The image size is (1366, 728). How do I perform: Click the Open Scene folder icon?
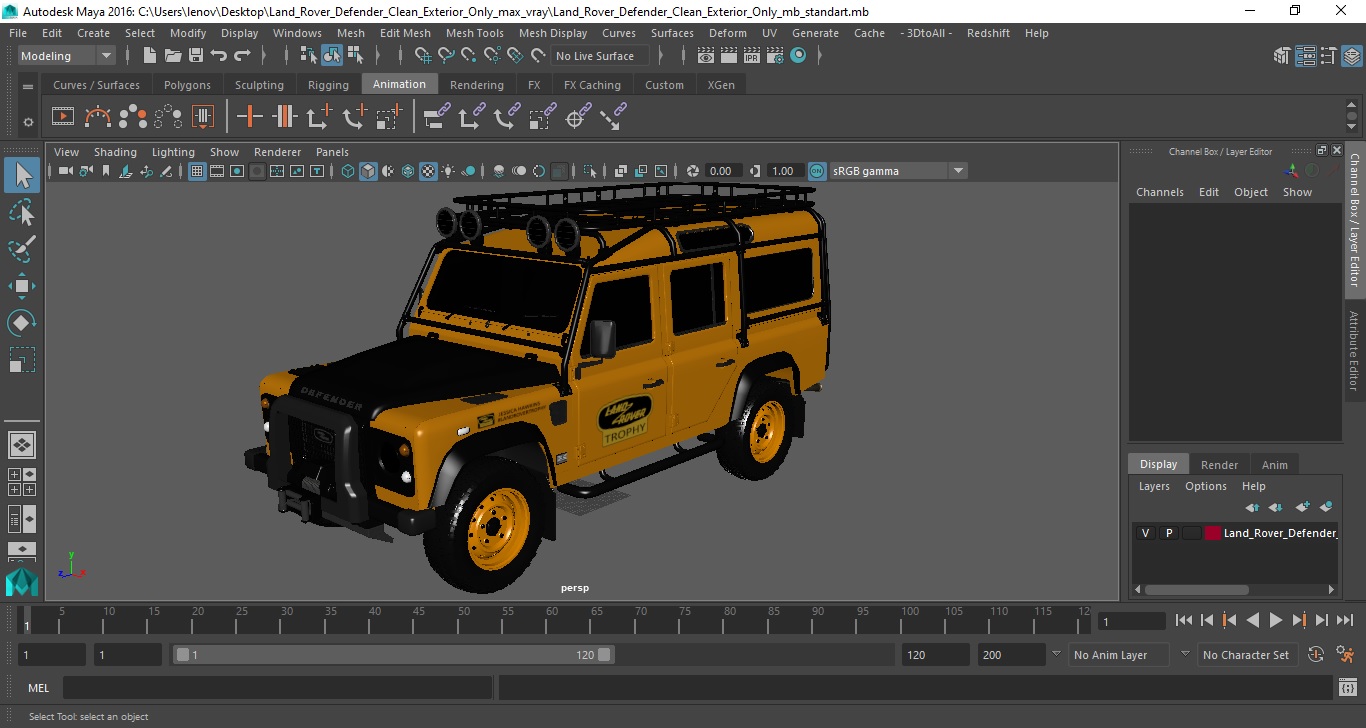coord(173,56)
